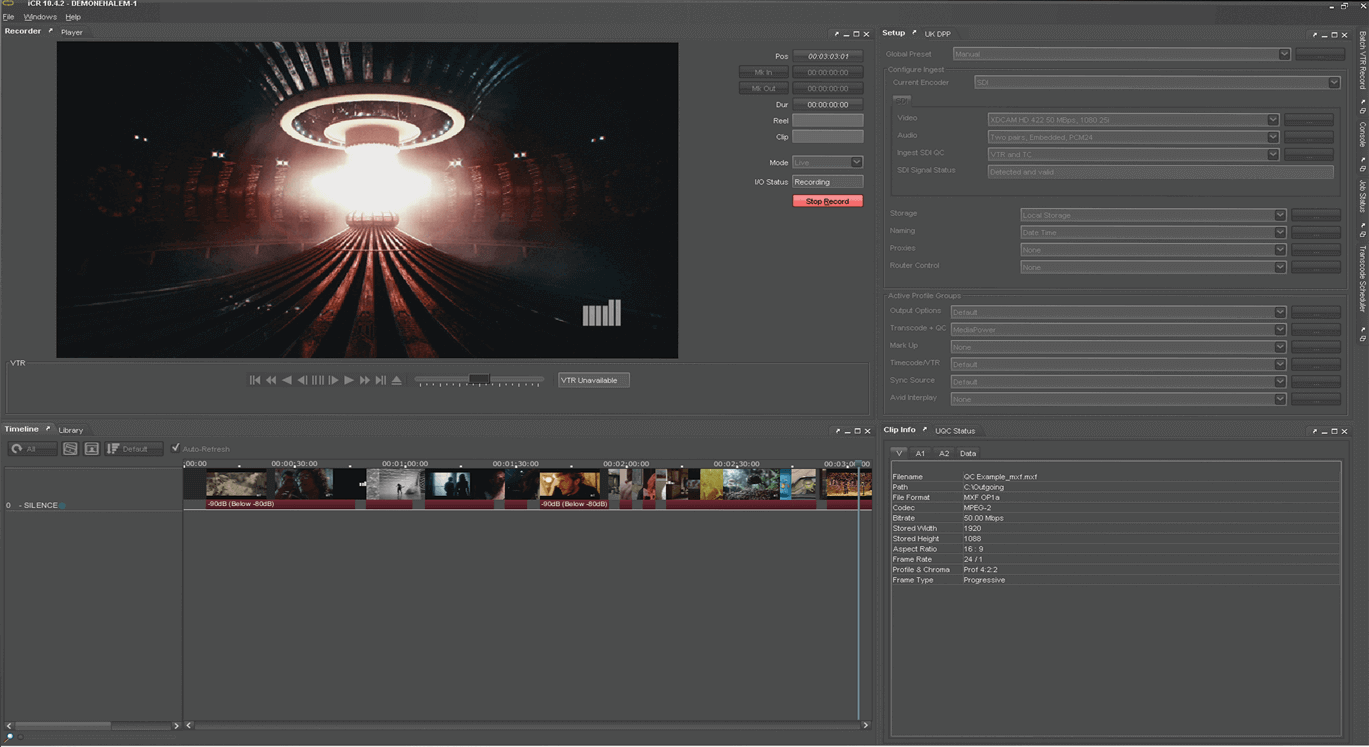Pause the VTR with the bars icon

[318, 380]
